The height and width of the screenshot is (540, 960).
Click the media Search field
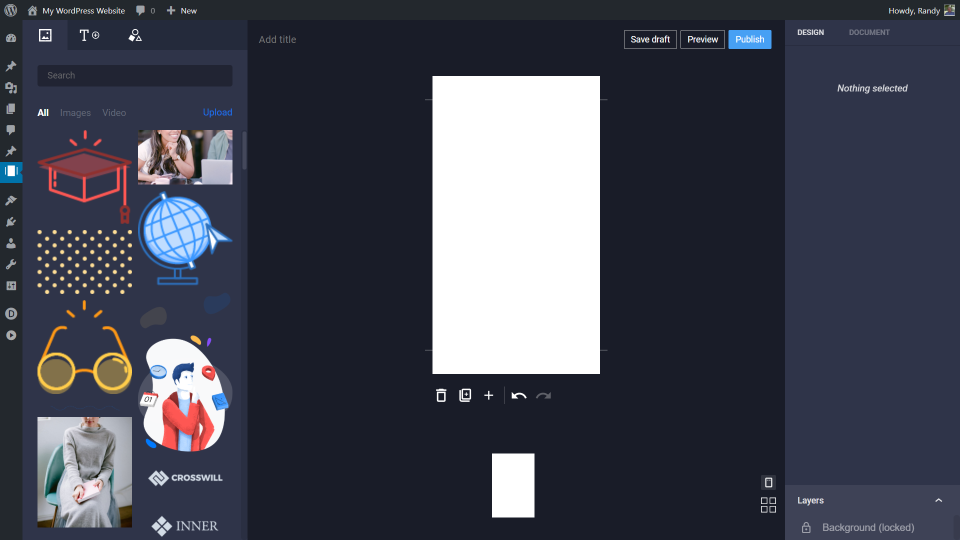click(135, 75)
